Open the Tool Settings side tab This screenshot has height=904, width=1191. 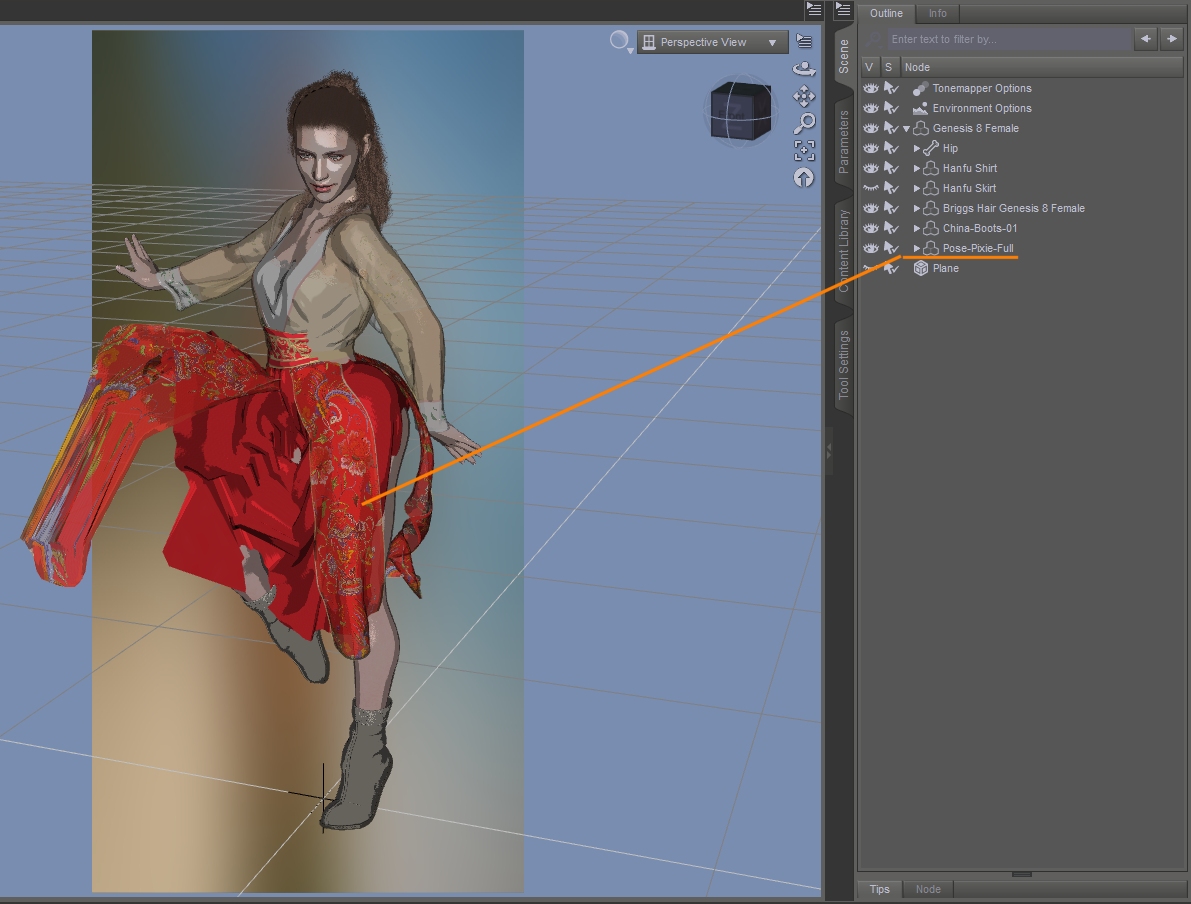click(x=843, y=365)
